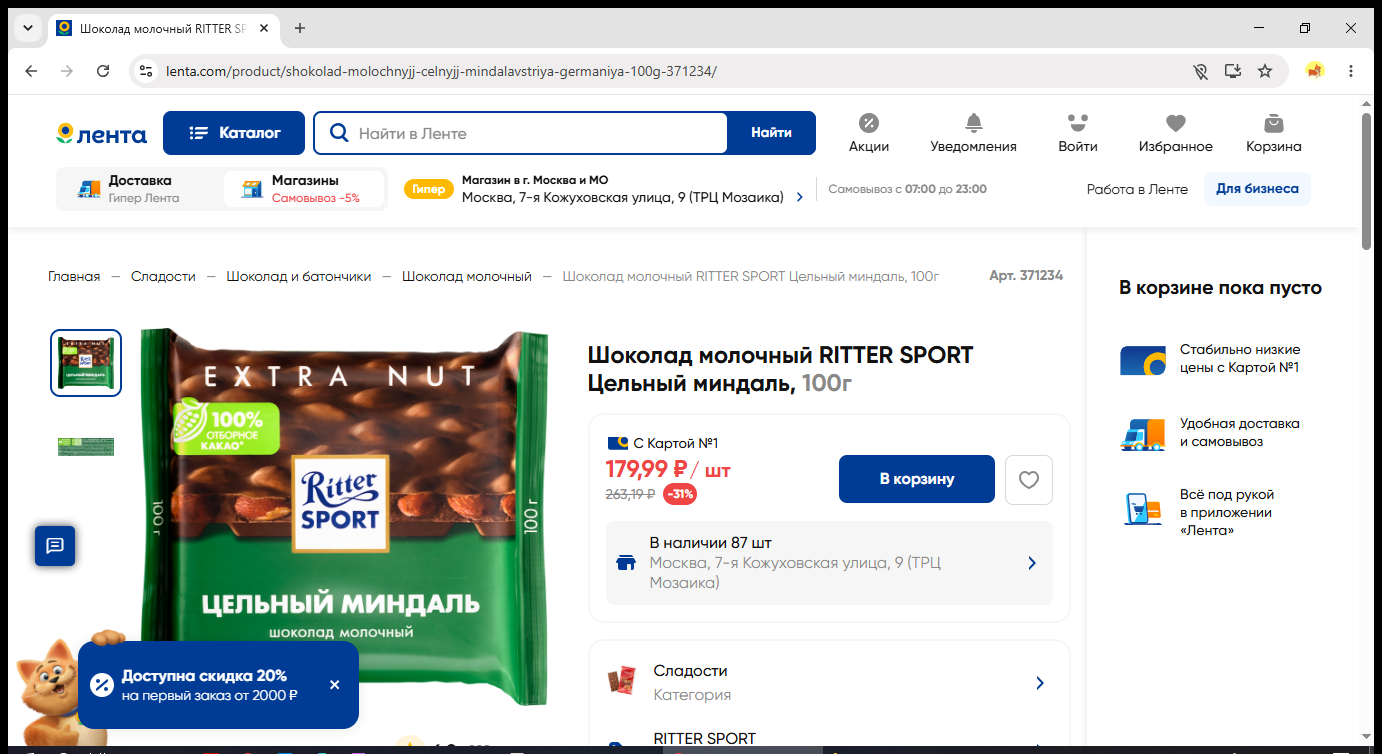Screen dimensions: 1382x754
Task: Open the Каталог menu
Action: tap(234, 133)
